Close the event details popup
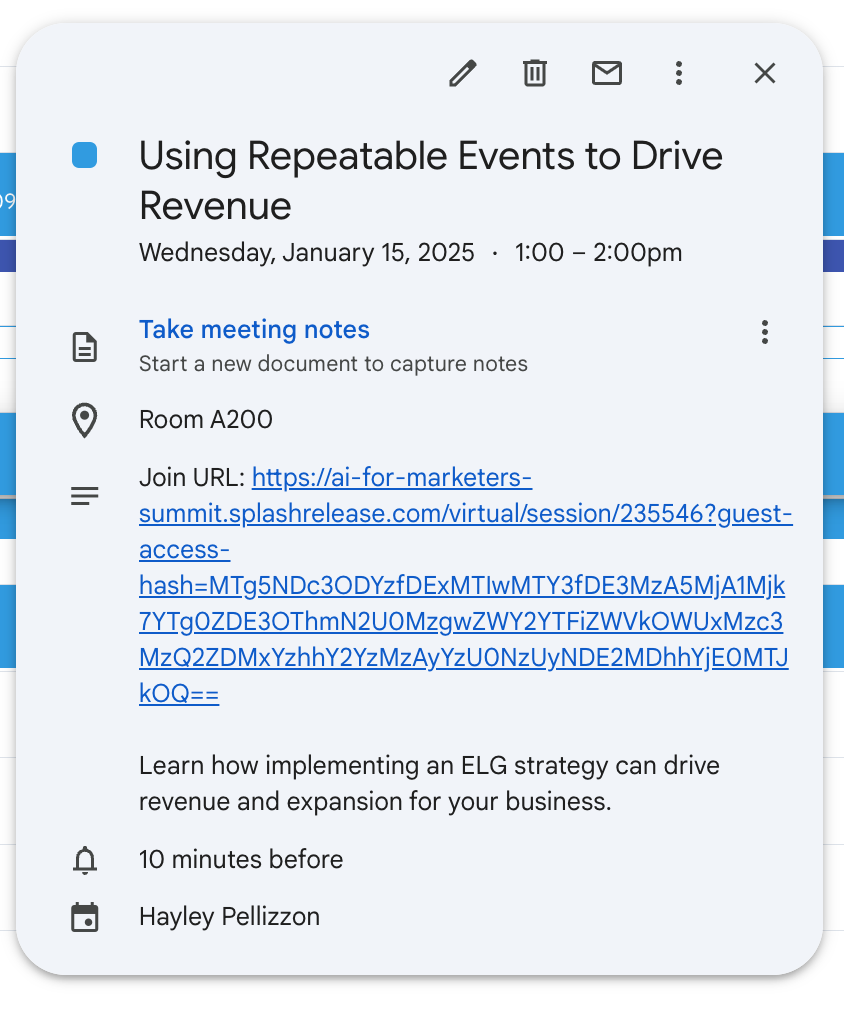844x1010 pixels. pos(765,73)
